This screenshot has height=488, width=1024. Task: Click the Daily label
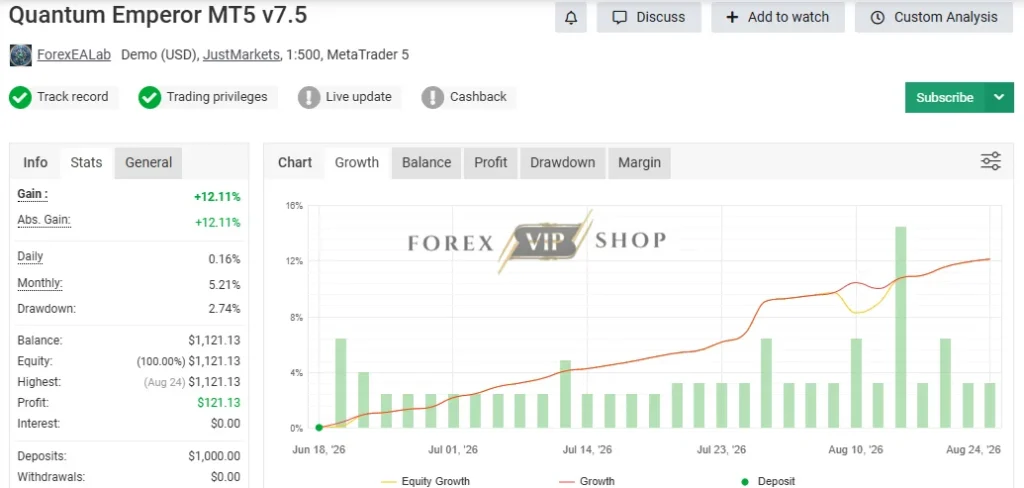[30, 256]
